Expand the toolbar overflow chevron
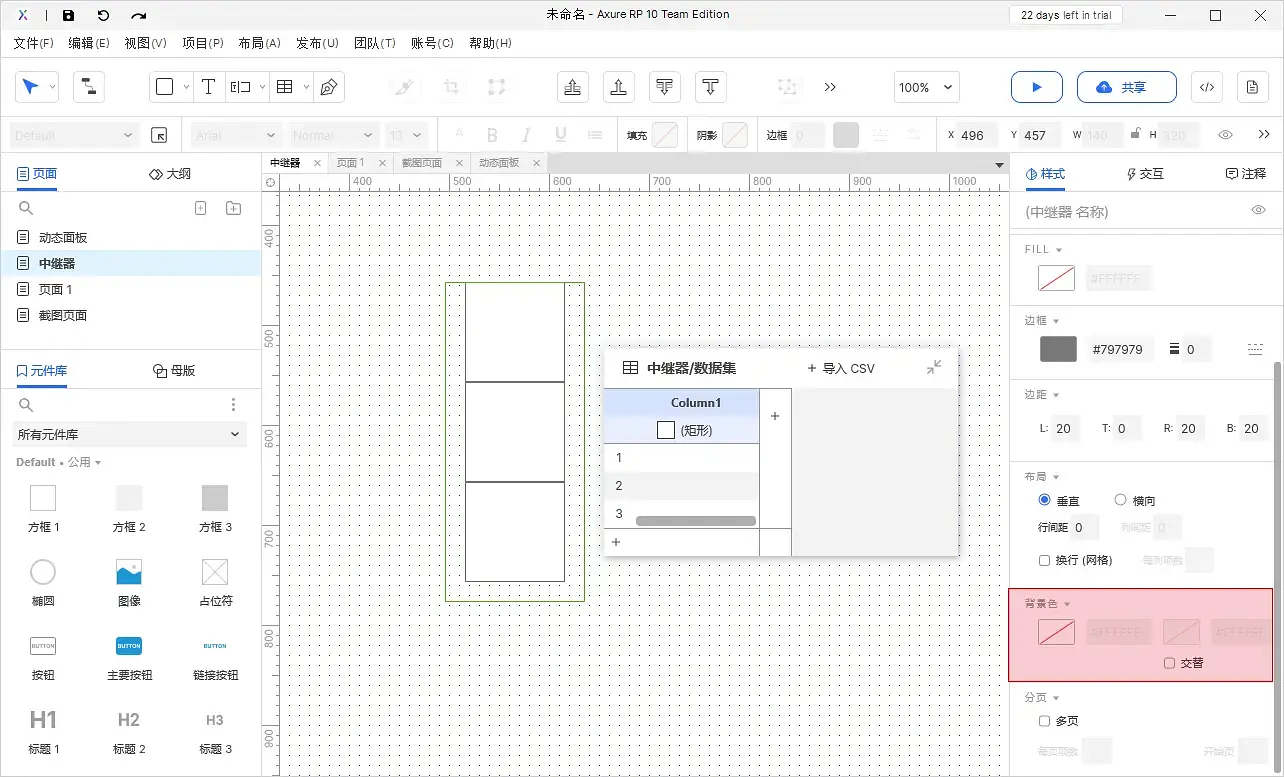 pyautogui.click(x=830, y=87)
